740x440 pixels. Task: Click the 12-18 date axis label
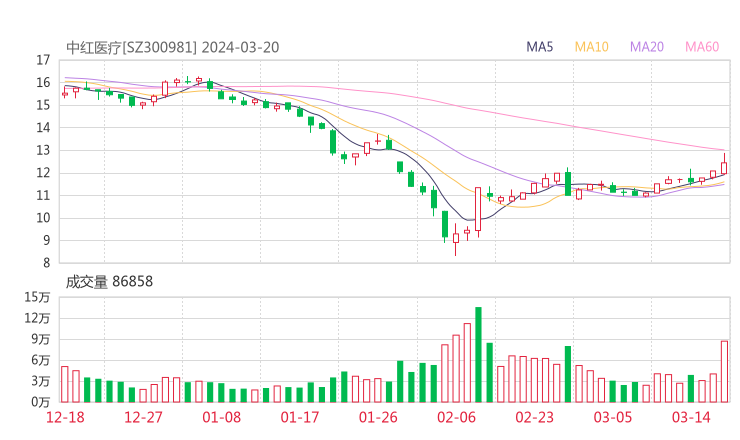point(65,417)
